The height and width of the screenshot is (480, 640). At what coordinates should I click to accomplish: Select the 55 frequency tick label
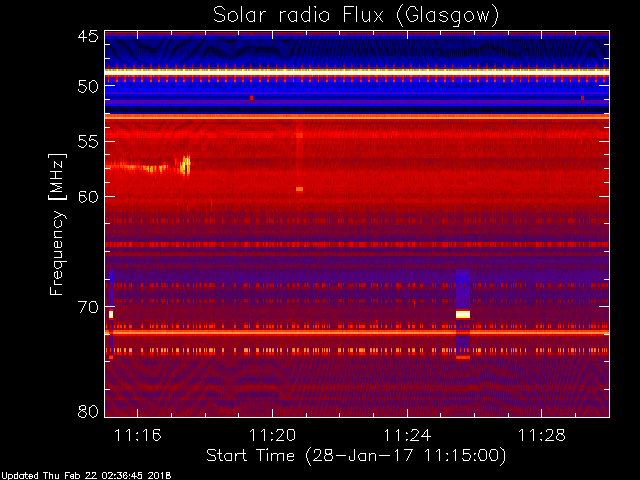88,142
